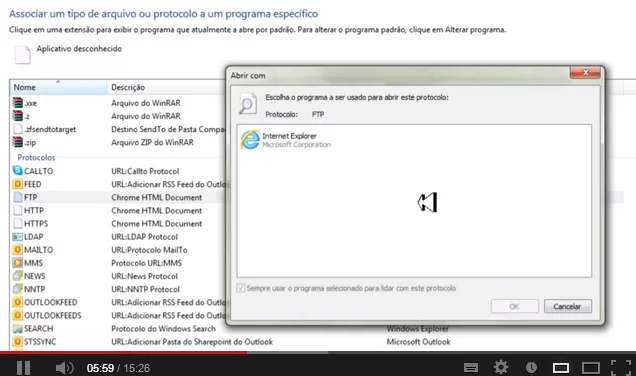Screen dimensions: 636x376
Task: Select 'Chrome HTML Document' in HTTPS row
Action: coord(157,223)
